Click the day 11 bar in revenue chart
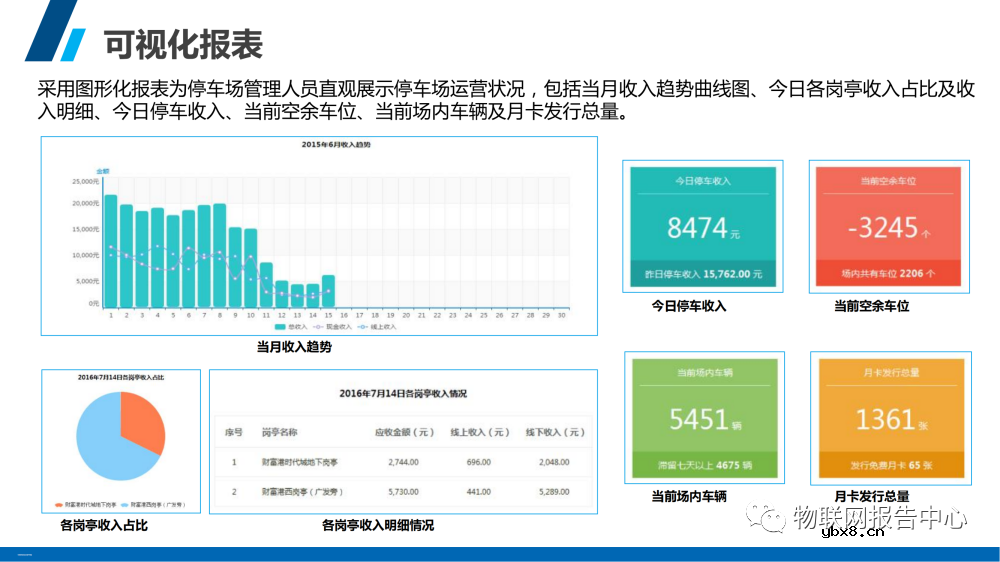This screenshot has height=562, width=1000. click(x=266, y=285)
